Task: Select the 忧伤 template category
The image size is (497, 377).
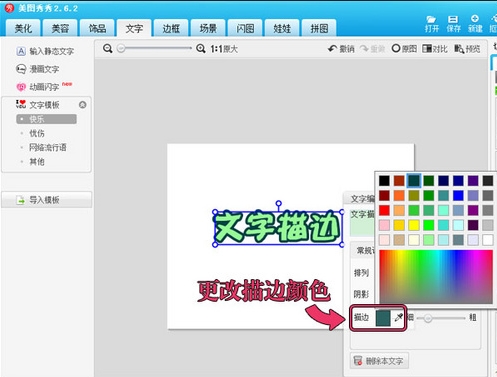Action: pyautogui.click(x=37, y=133)
